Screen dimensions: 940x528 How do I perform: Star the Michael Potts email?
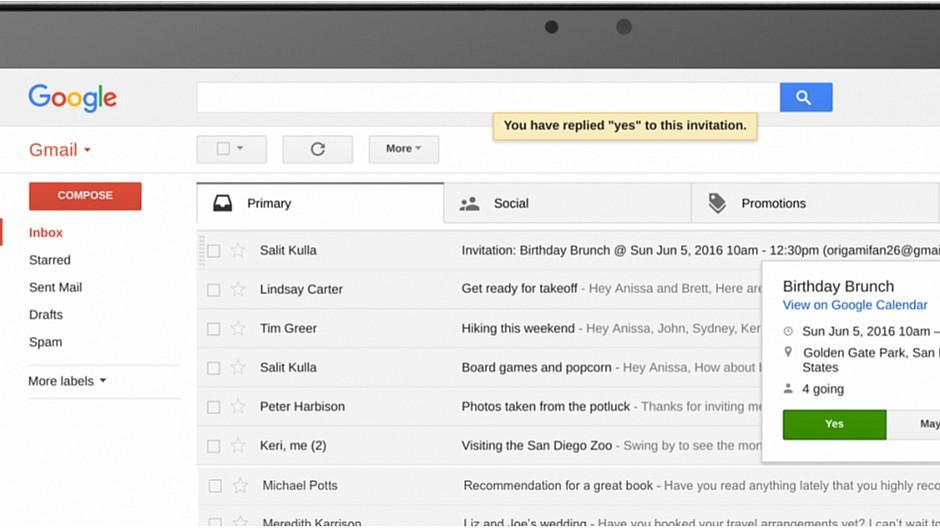[240, 485]
